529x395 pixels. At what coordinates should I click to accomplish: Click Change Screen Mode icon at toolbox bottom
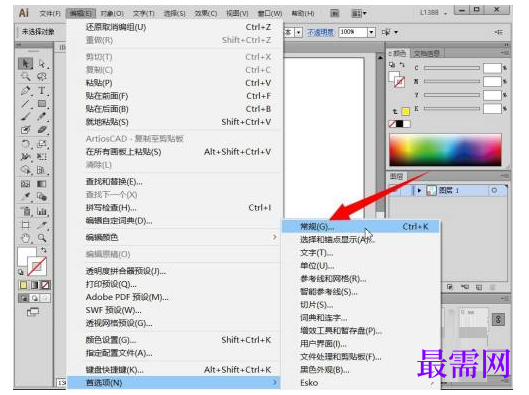(33, 312)
